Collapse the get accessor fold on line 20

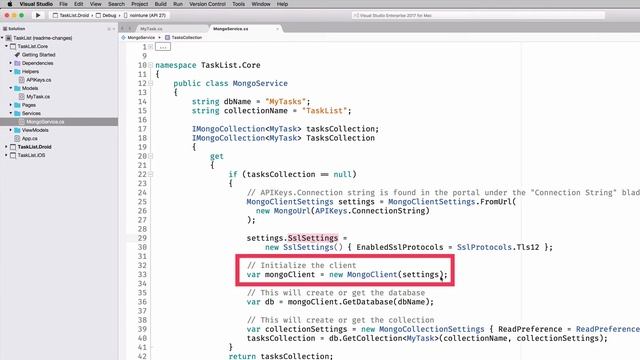tap(151, 156)
